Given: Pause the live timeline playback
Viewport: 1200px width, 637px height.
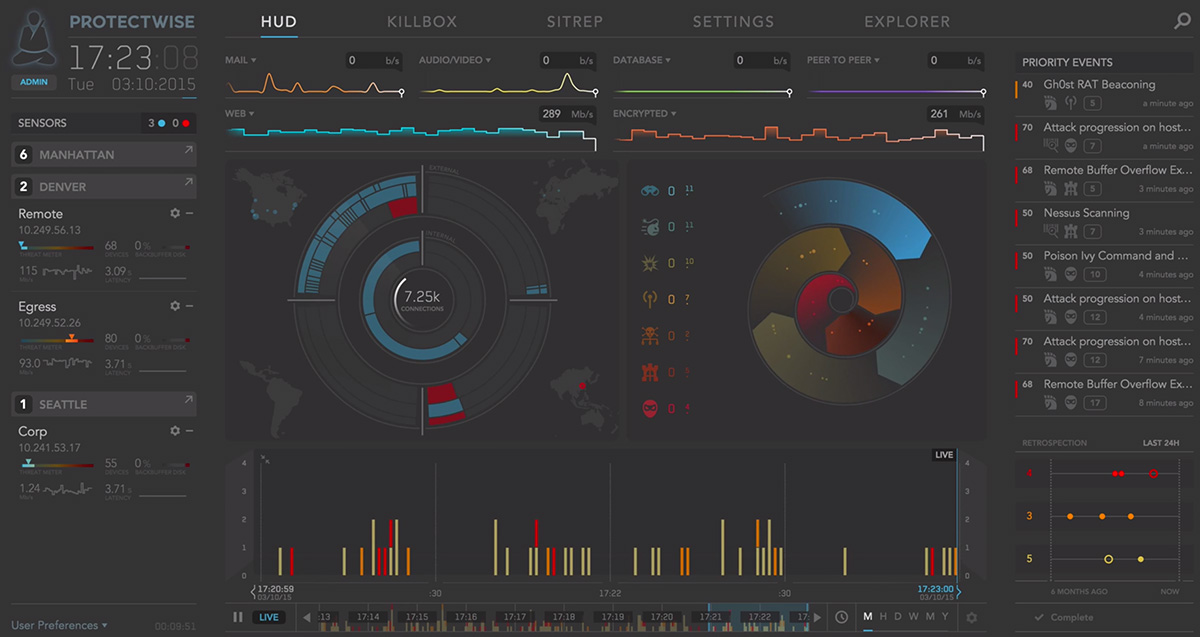Looking at the screenshot, I should (x=237, y=617).
